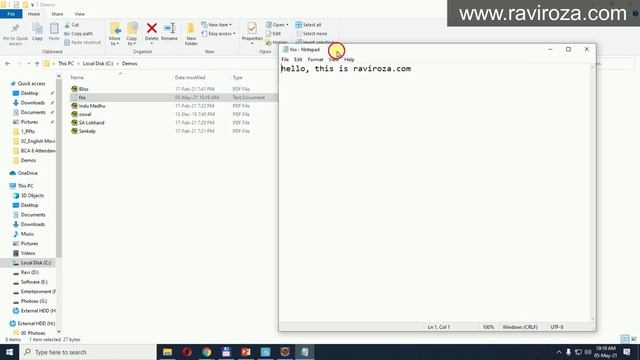Open the New item dropdown
Image resolution: width=640 pixels, height=360 pixels.
217,25
